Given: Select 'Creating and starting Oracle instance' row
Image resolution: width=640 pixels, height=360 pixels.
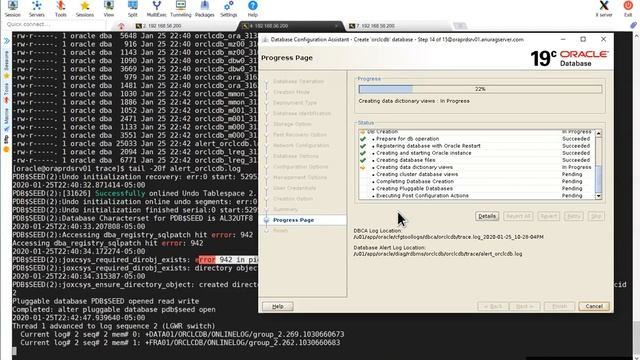Looking at the screenshot, I should pyautogui.click(x=476, y=153).
